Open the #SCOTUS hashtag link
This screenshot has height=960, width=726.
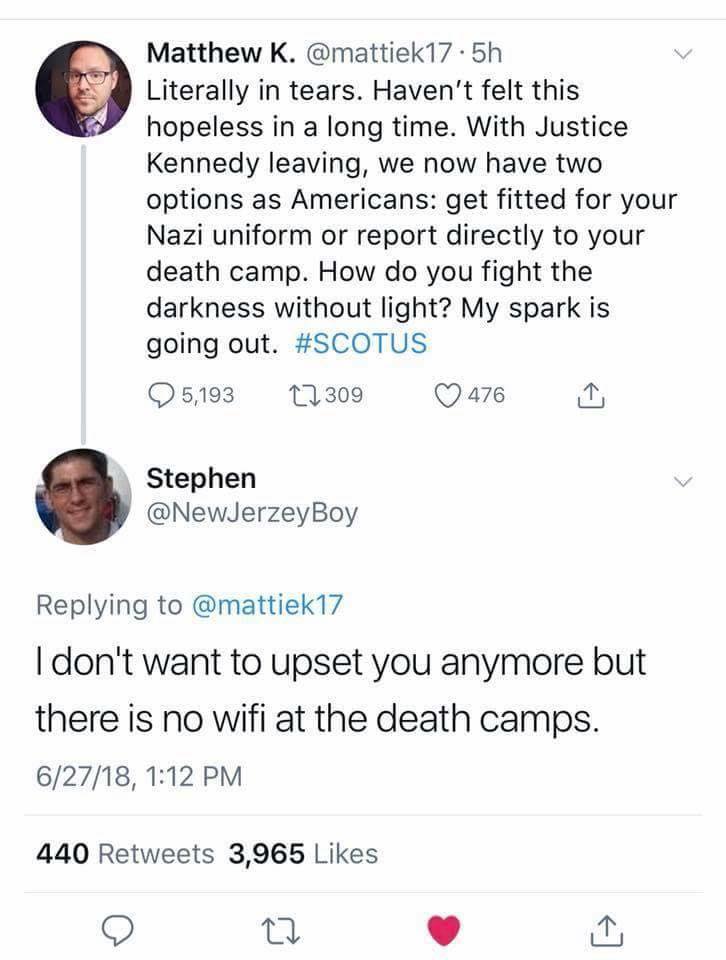[362, 343]
